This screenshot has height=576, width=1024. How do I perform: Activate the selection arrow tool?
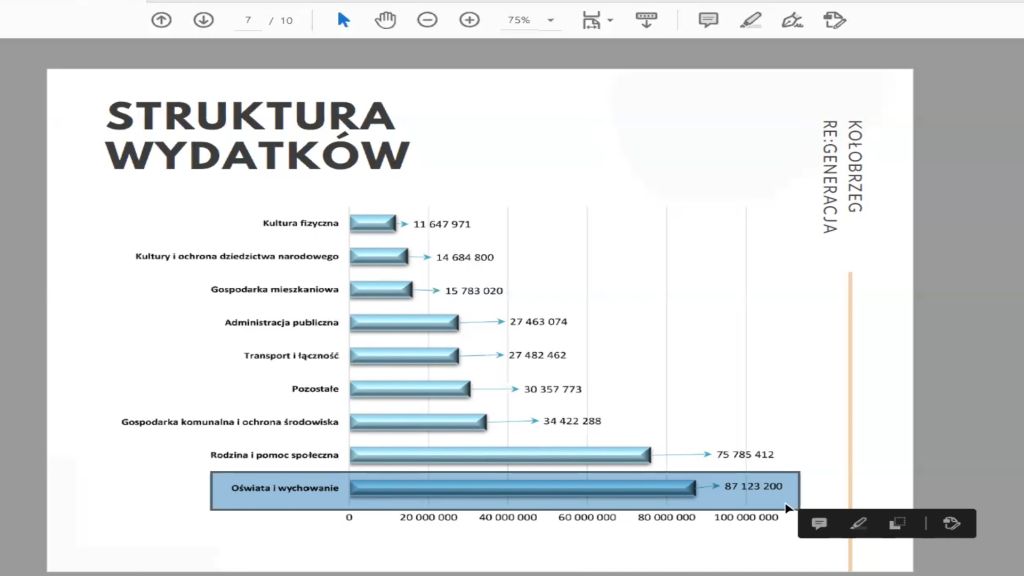point(344,20)
